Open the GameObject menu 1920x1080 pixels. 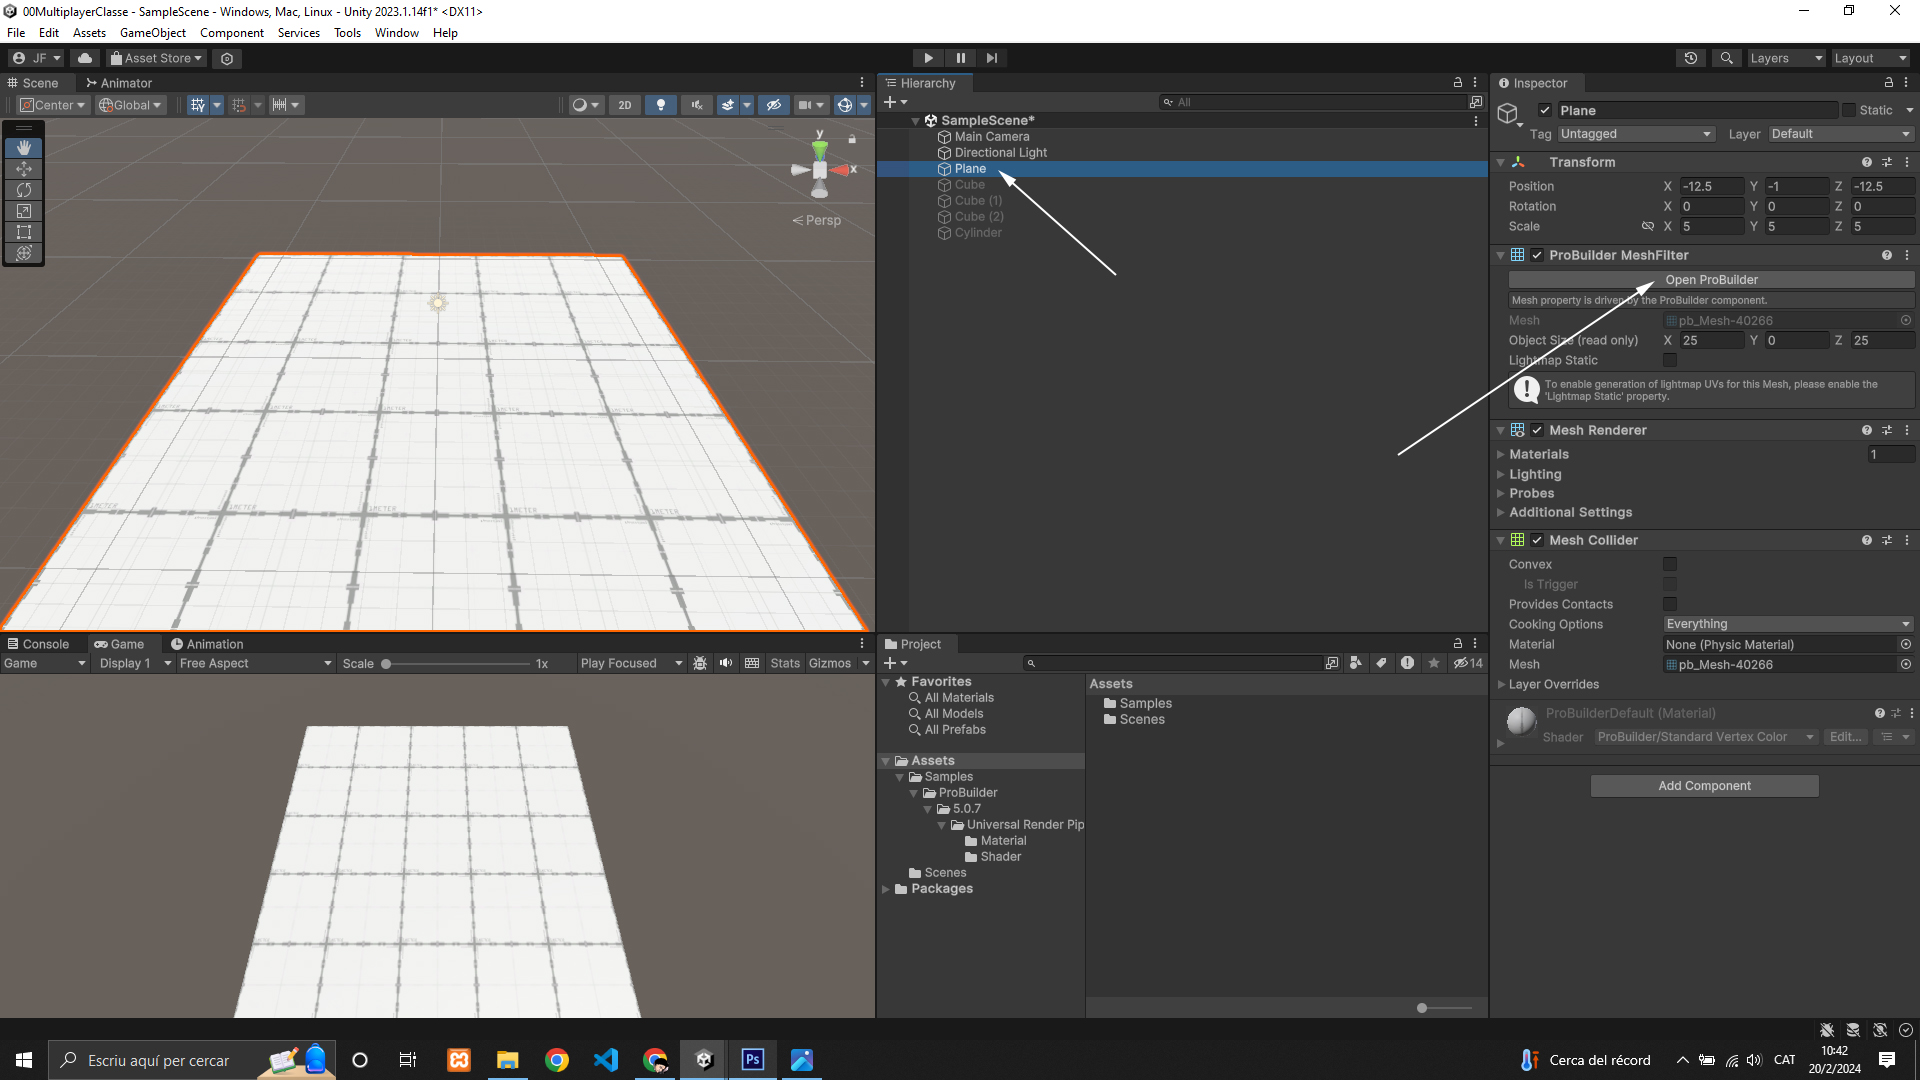(x=152, y=33)
